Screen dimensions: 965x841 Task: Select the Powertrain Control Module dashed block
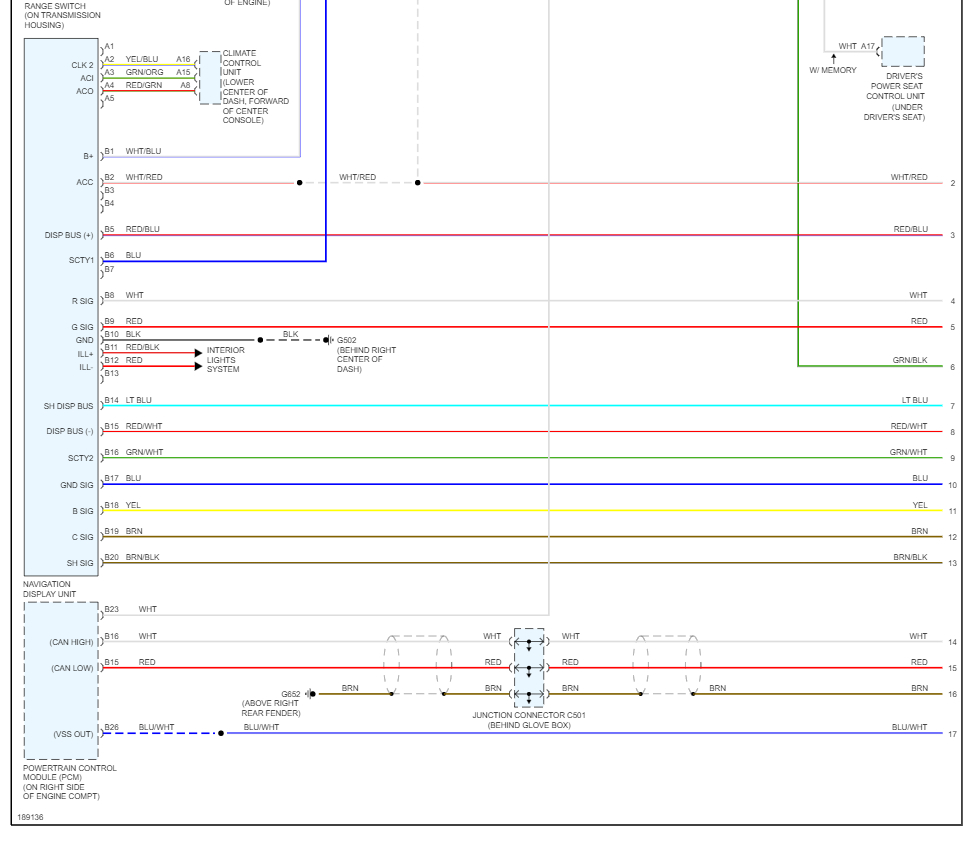61,680
